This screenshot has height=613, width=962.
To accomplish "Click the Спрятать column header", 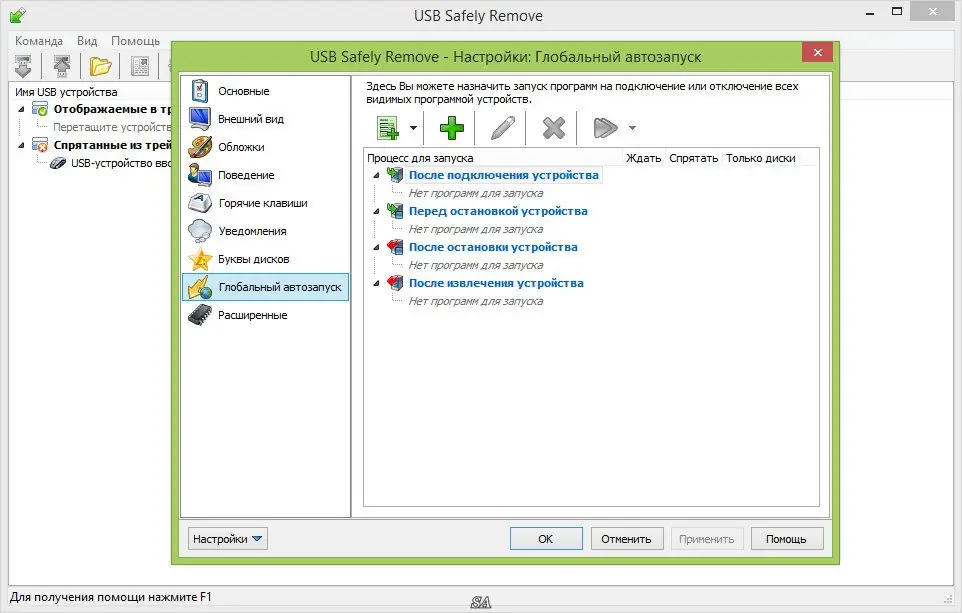I will click(693, 158).
